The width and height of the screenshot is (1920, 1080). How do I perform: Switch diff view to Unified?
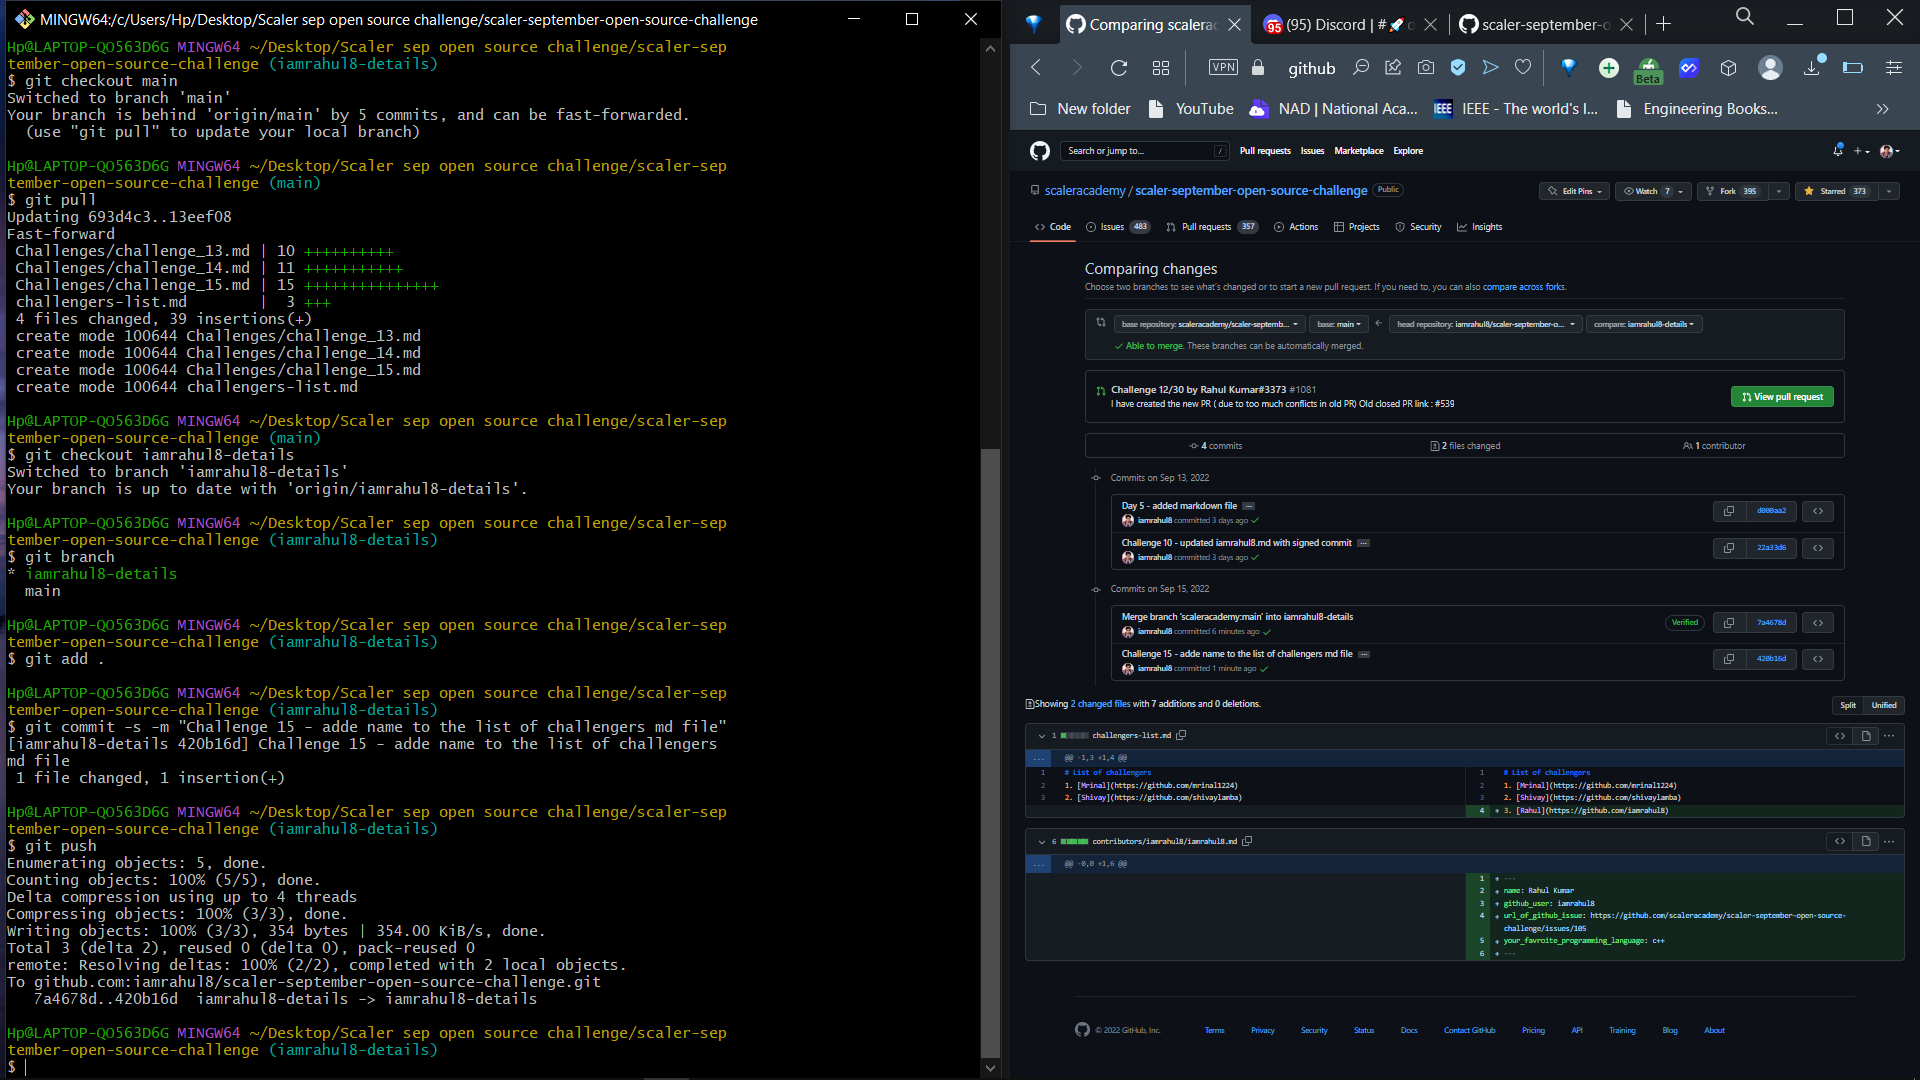pyautogui.click(x=1884, y=706)
